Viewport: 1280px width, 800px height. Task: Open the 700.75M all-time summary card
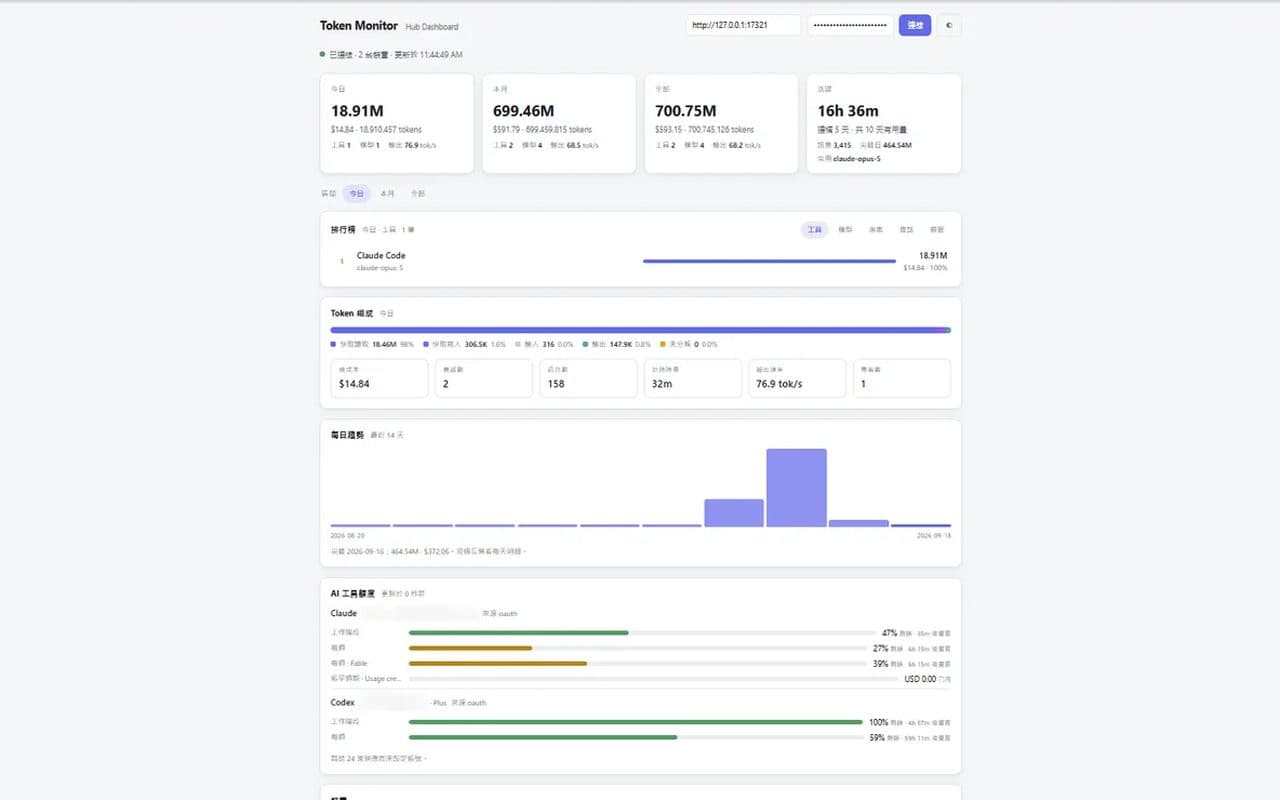click(x=721, y=123)
